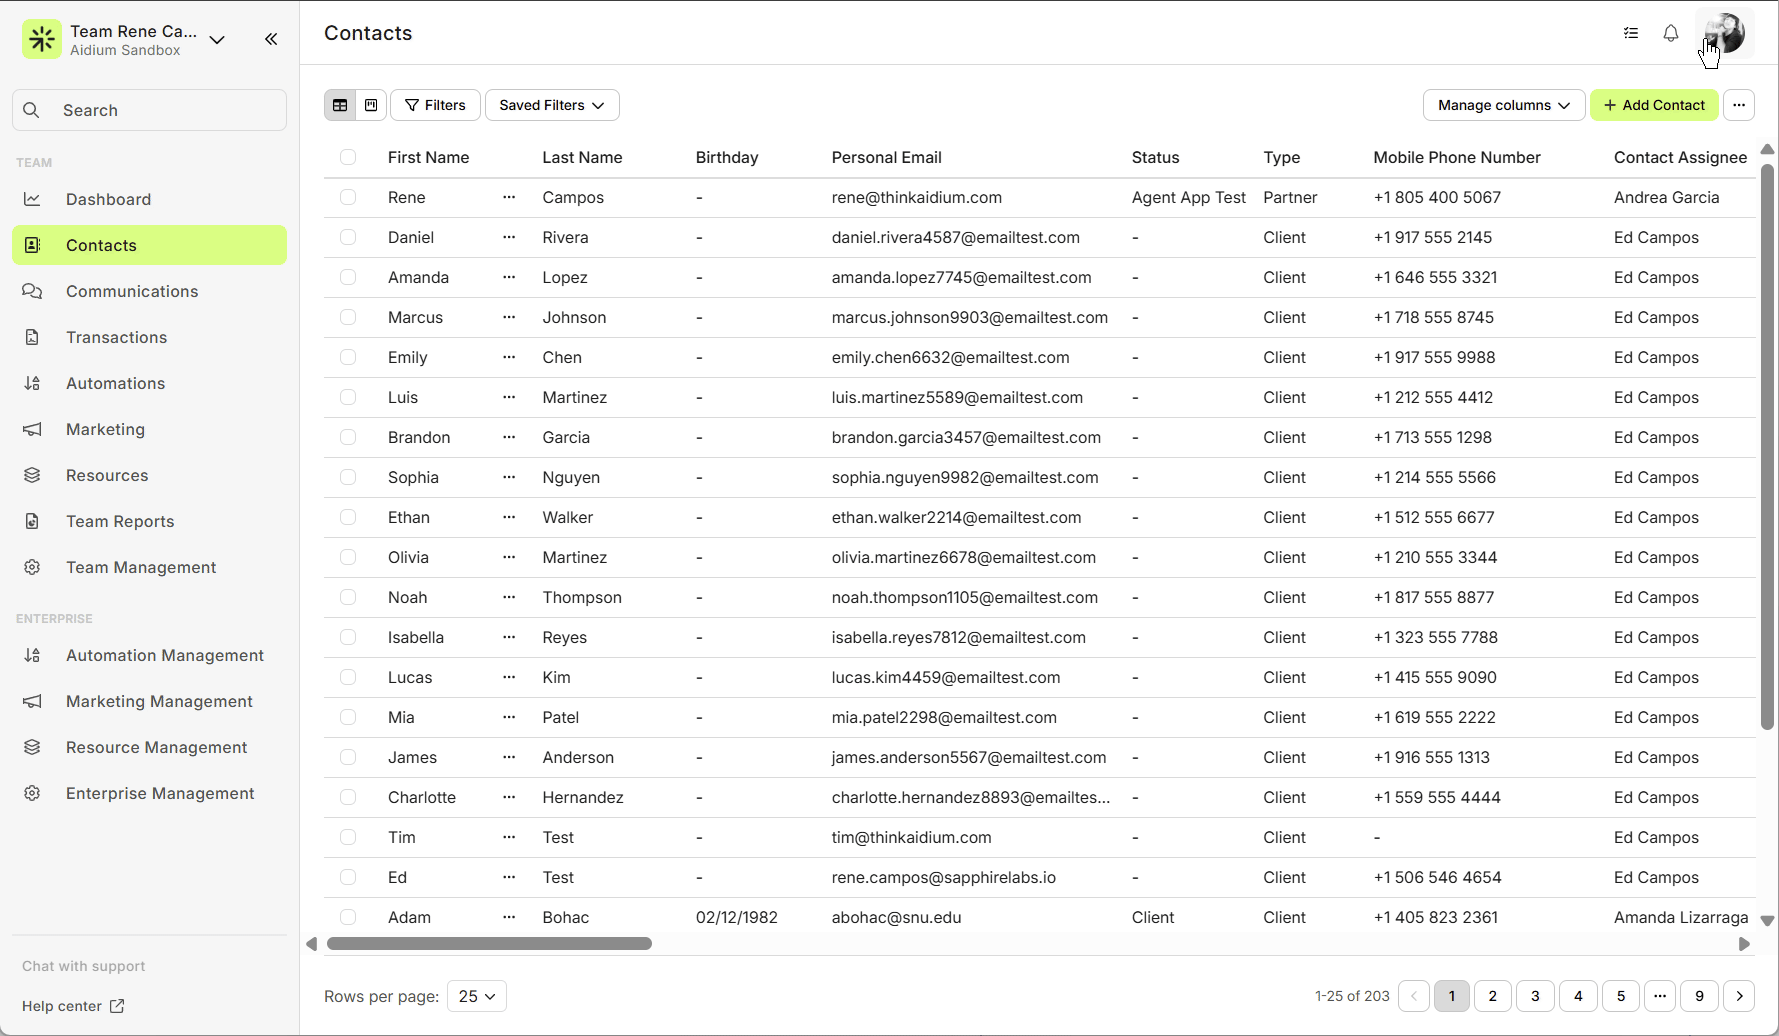Click the horizontal table scrollbar
Screen dimensions: 1779x1036
489,944
